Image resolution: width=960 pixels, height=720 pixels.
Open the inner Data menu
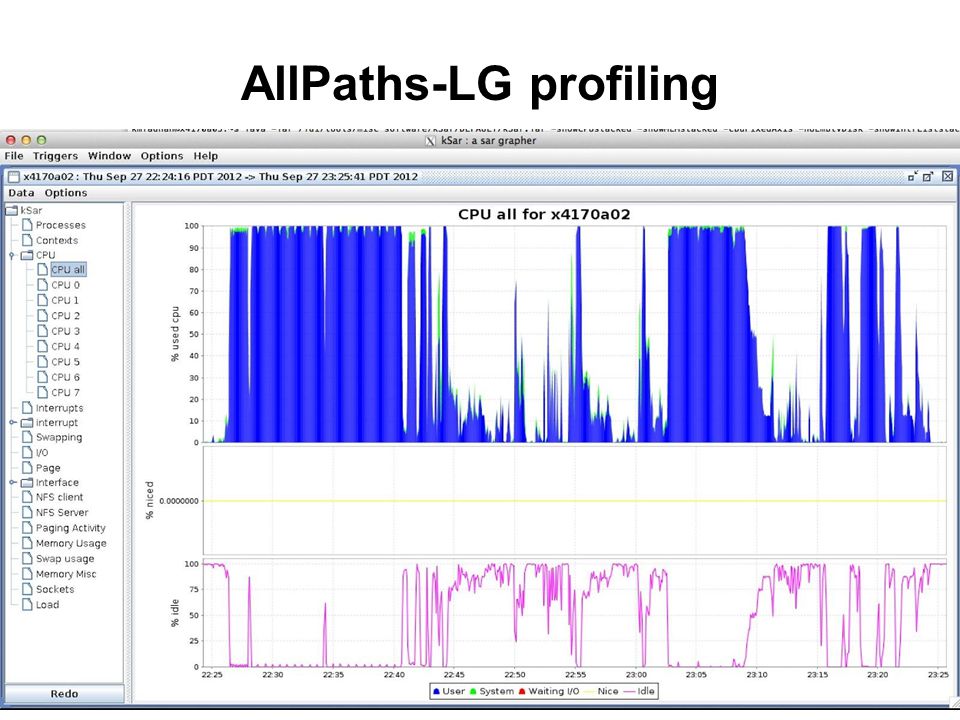(x=21, y=193)
